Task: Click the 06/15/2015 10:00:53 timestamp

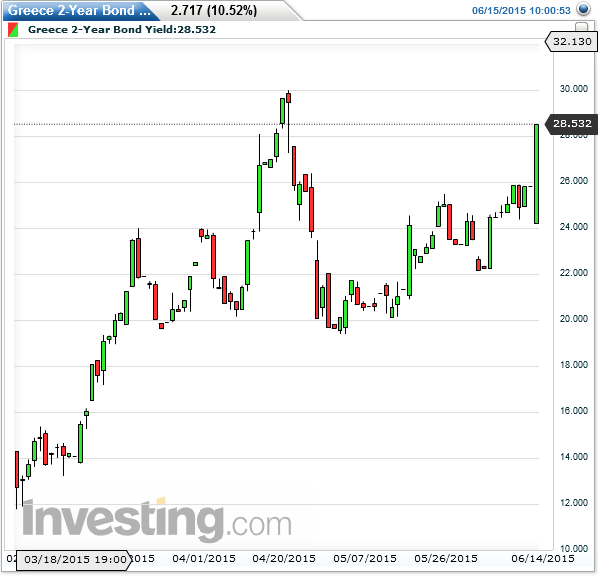Action: (521, 11)
